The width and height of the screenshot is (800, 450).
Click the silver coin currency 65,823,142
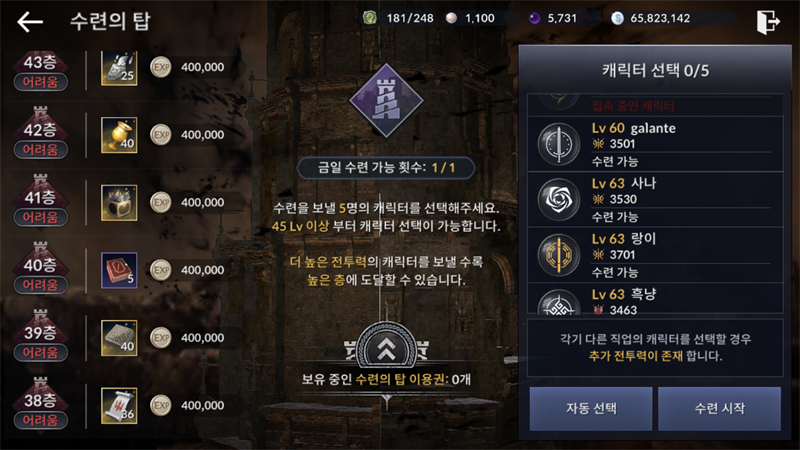(x=651, y=18)
